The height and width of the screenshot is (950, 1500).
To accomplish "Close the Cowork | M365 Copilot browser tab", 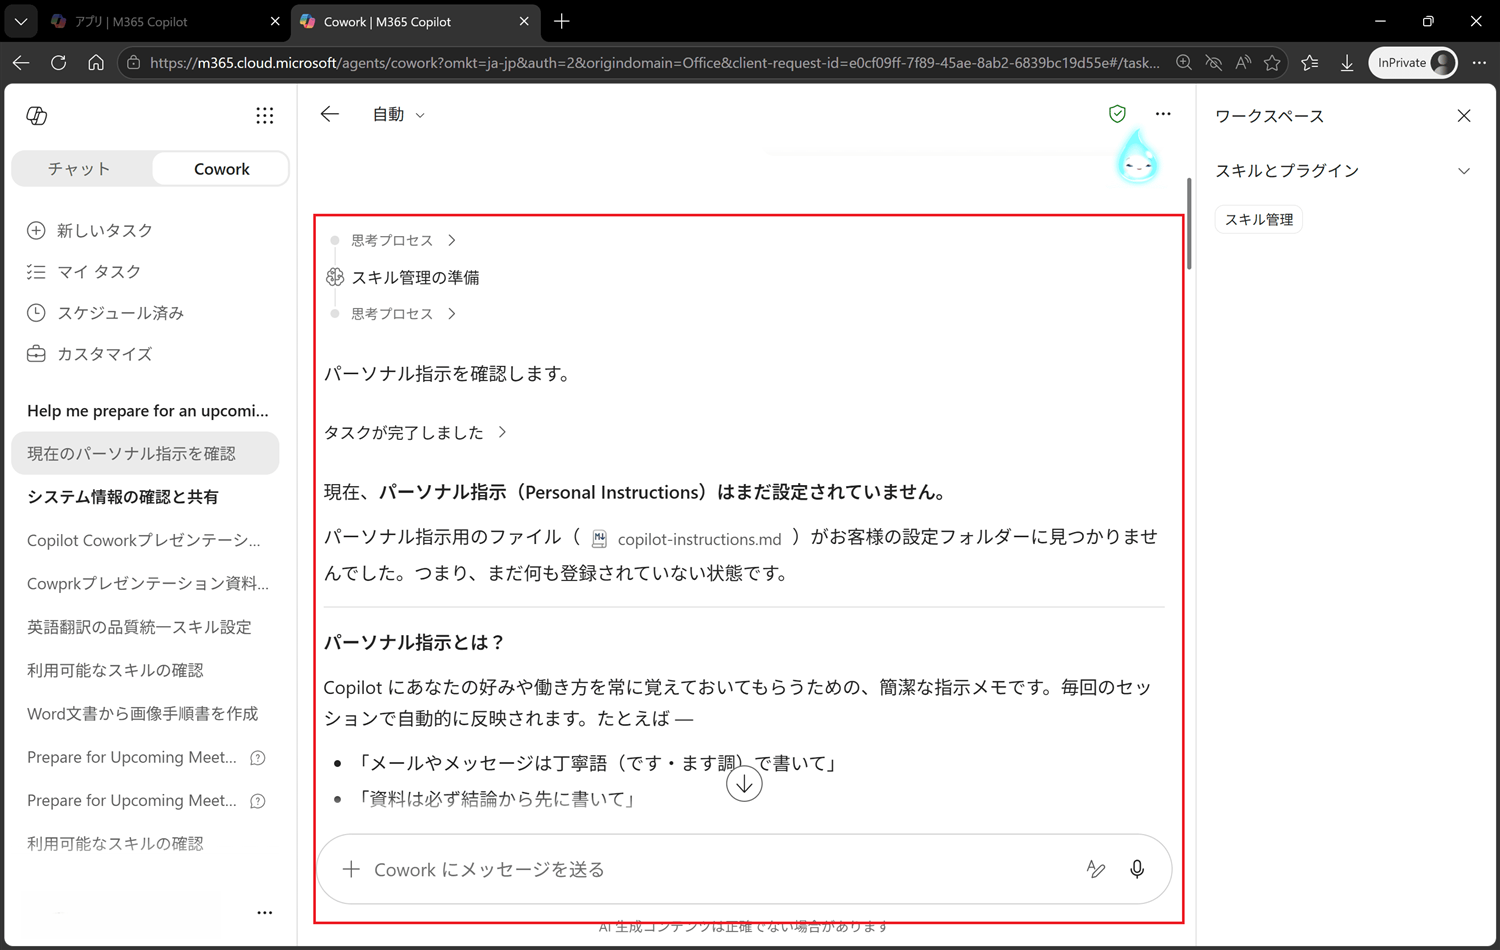I will click(524, 21).
